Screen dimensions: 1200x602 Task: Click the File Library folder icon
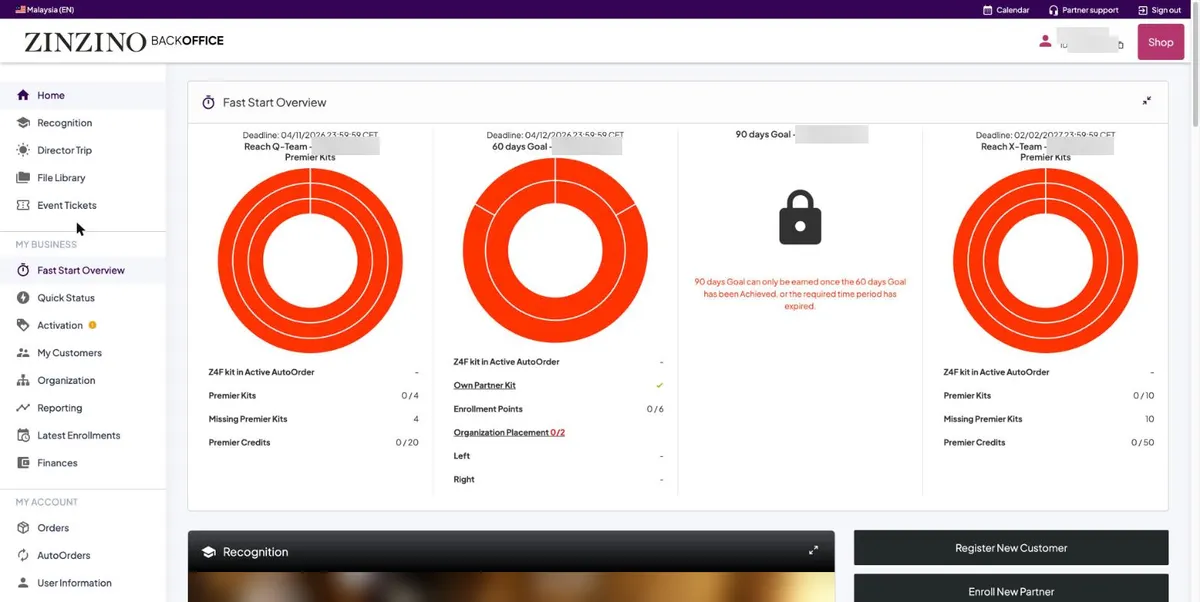[23, 178]
